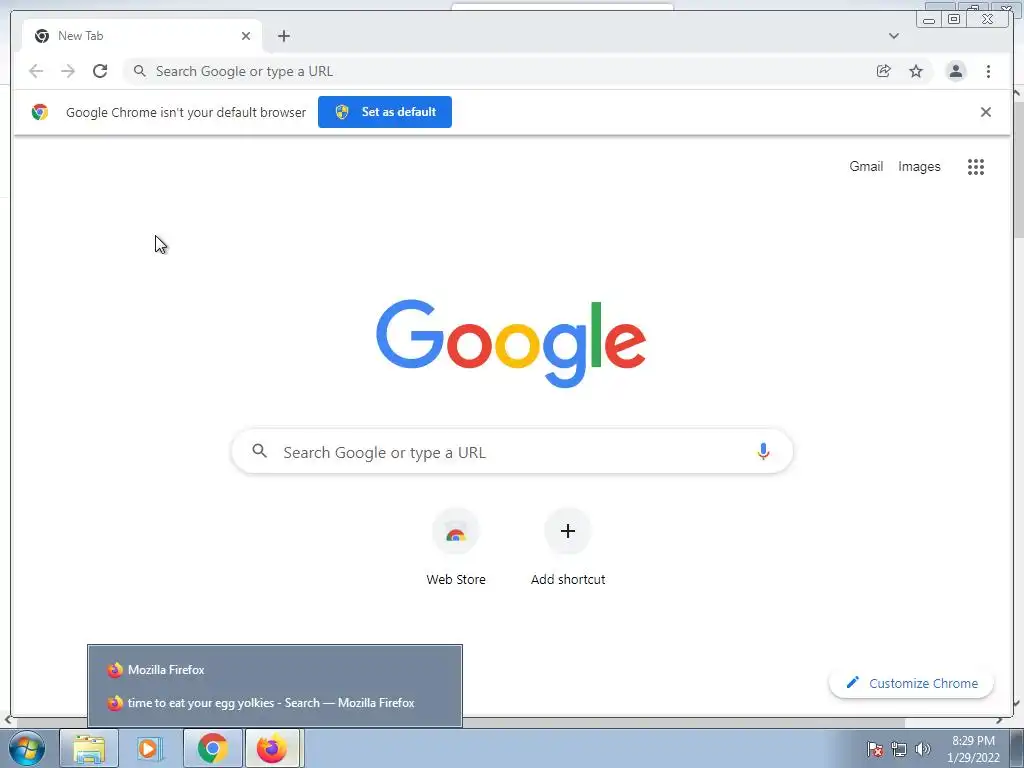Open the Windows Start orb
The image size is (1024, 768).
tap(27, 748)
